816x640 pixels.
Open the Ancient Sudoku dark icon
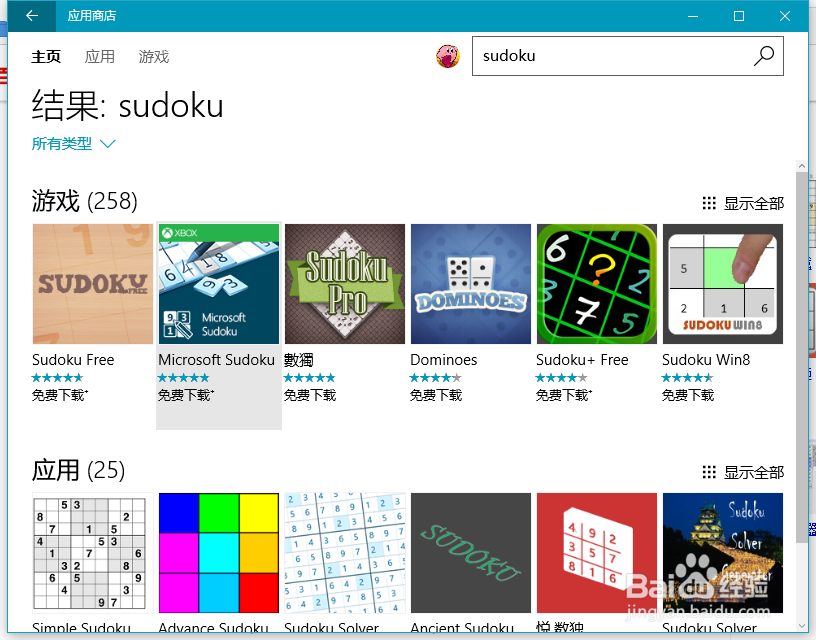pyautogui.click(x=471, y=553)
